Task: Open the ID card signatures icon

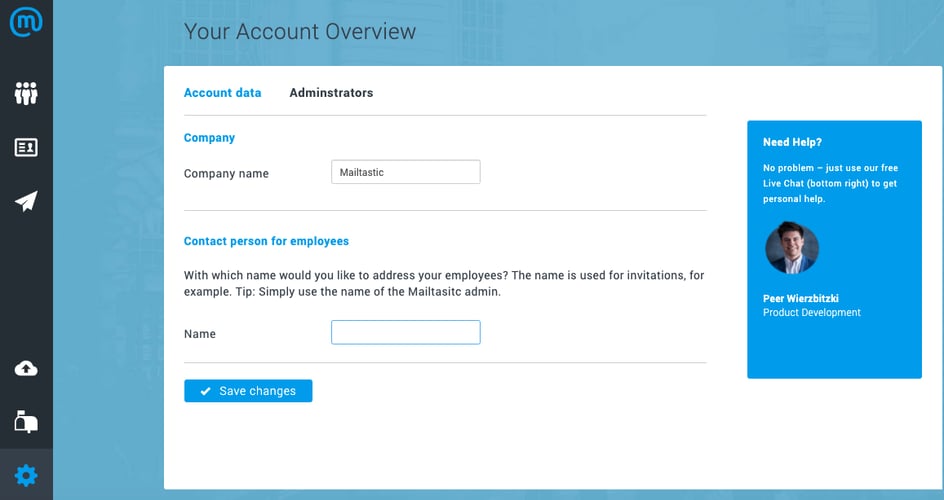Action: click(x=26, y=148)
